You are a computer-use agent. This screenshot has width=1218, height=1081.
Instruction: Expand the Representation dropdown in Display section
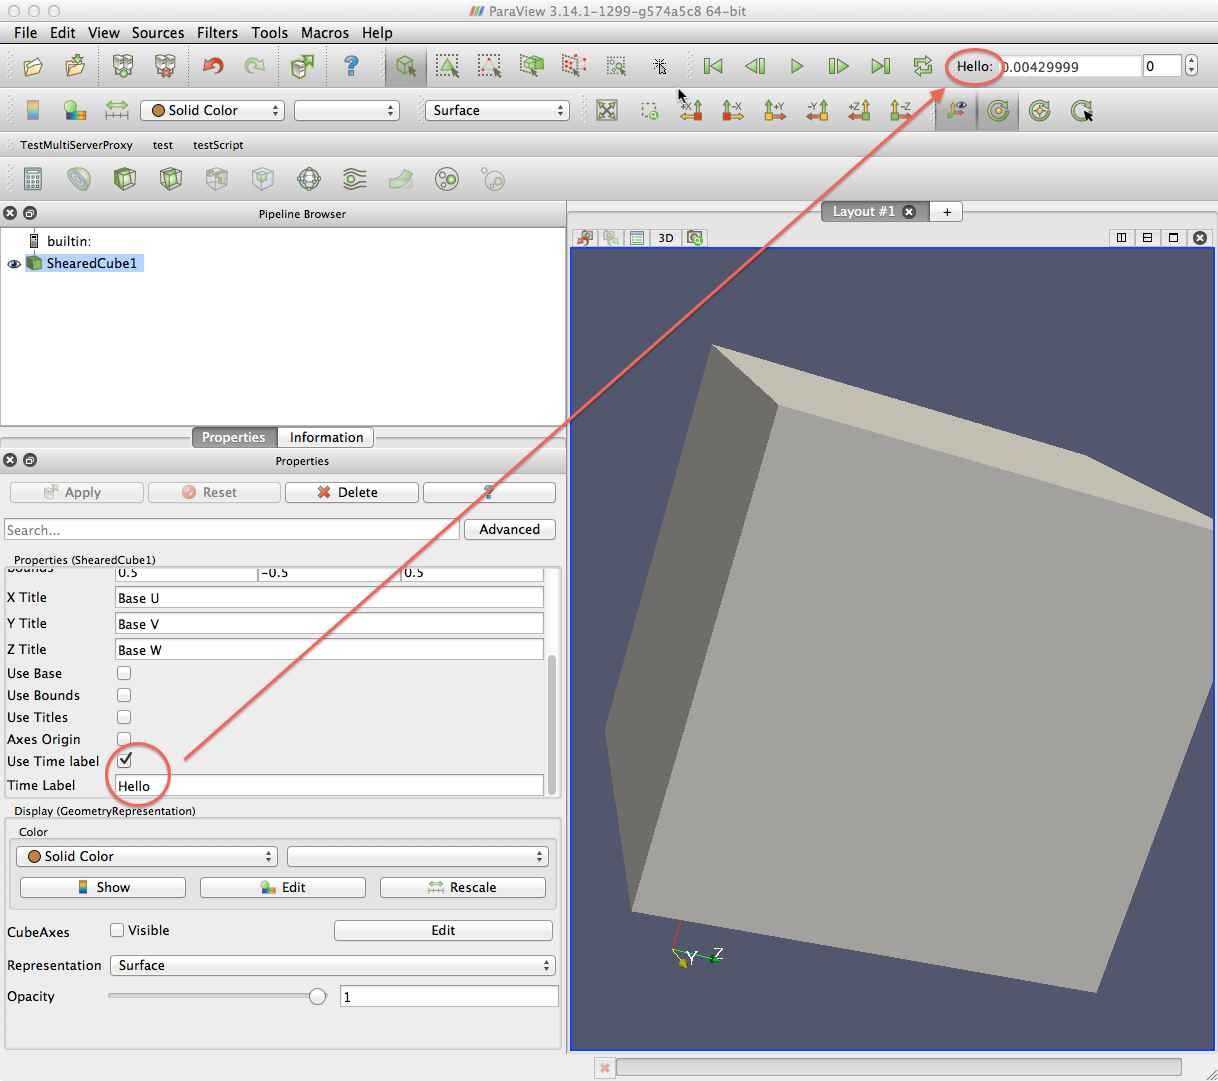click(333, 965)
